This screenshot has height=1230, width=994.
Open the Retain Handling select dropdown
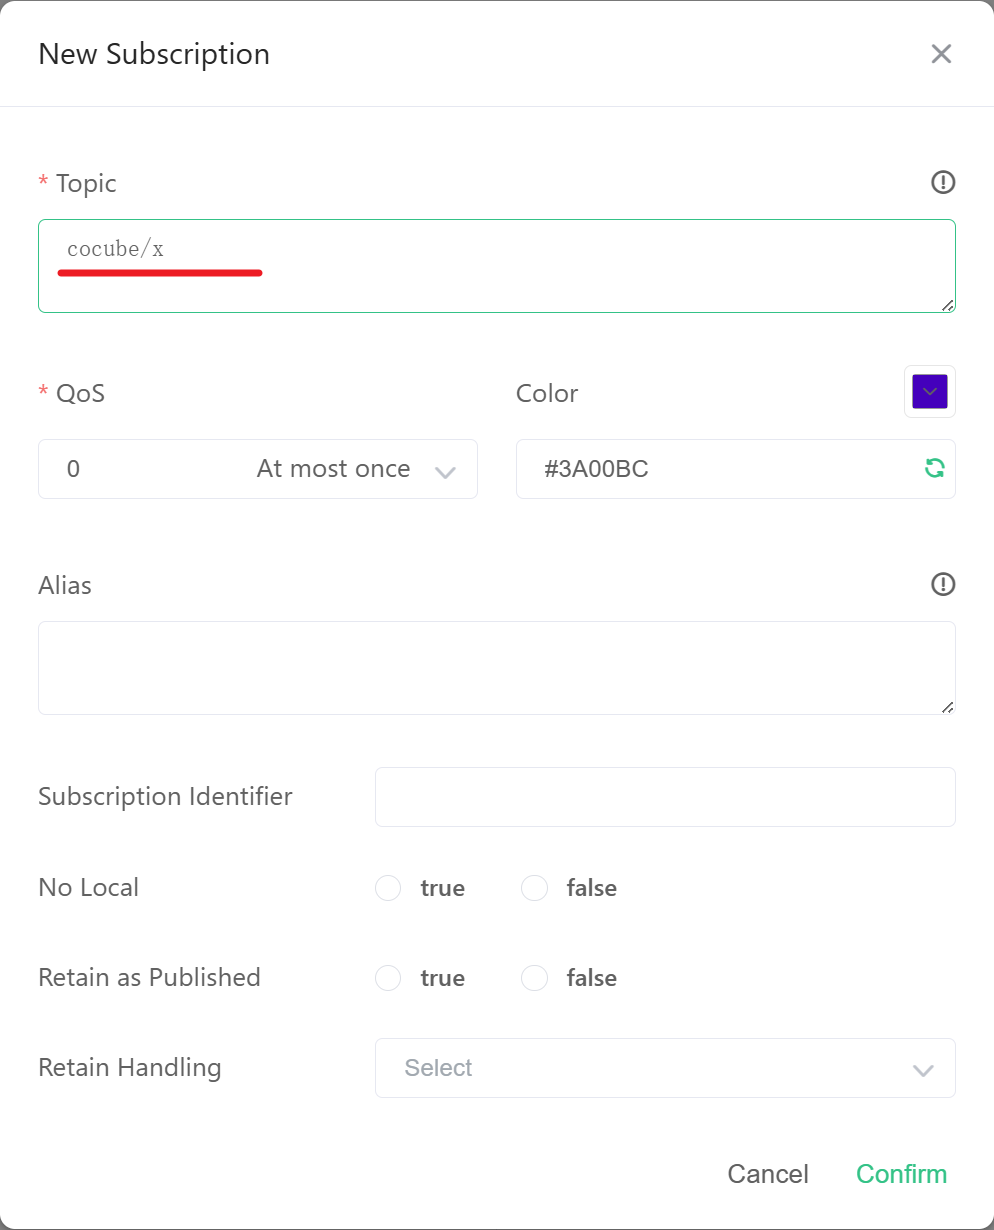[665, 1068]
